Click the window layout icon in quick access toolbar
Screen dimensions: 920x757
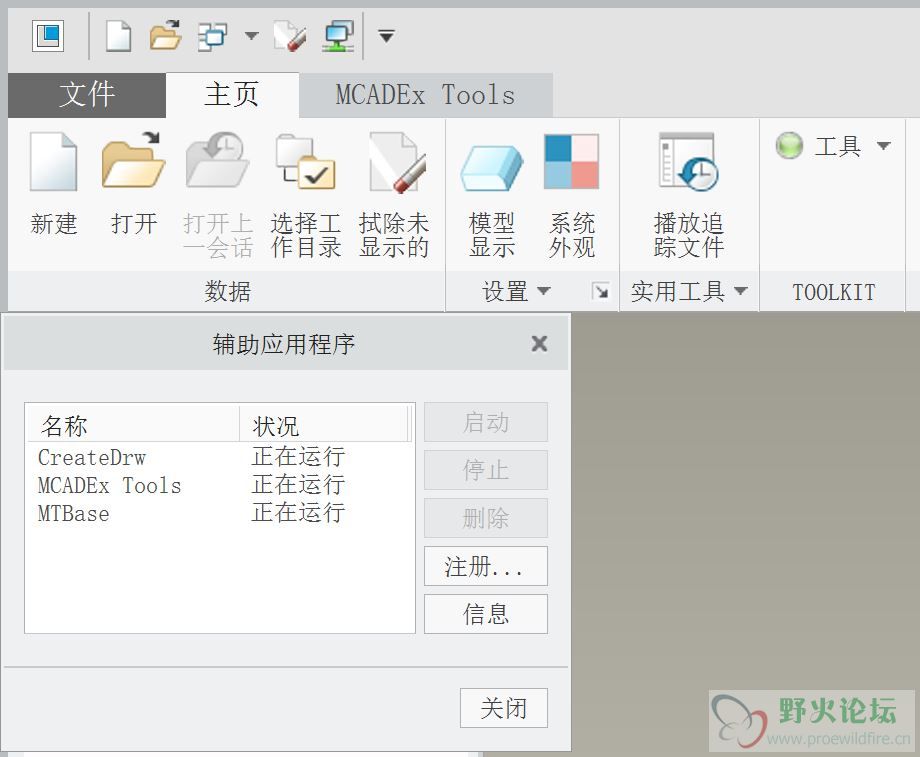coord(48,36)
